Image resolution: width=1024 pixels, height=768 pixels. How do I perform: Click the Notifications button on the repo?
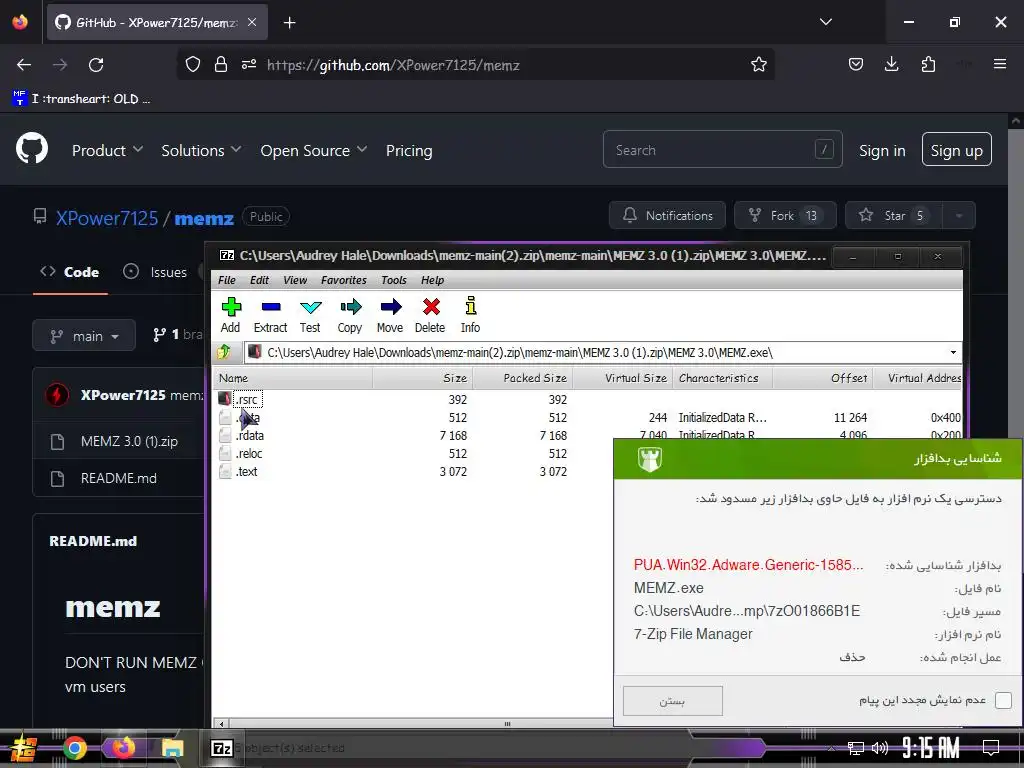tap(667, 216)
